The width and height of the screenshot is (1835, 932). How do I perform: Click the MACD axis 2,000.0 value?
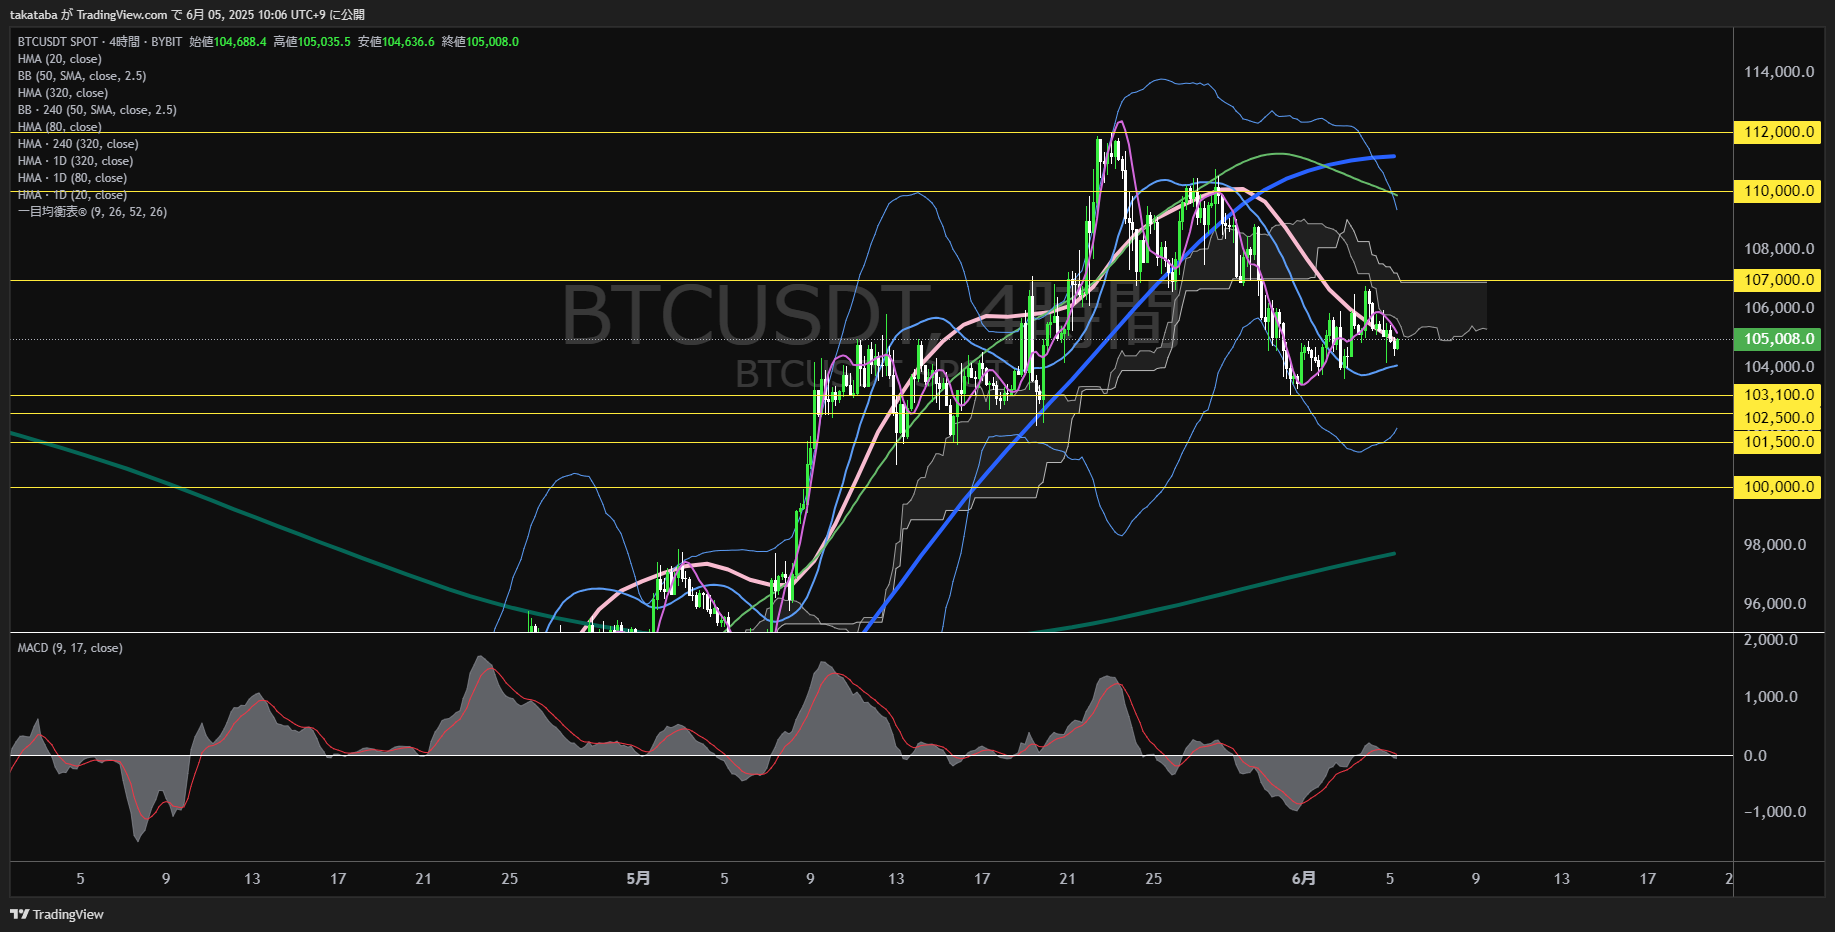(1771, 640)
